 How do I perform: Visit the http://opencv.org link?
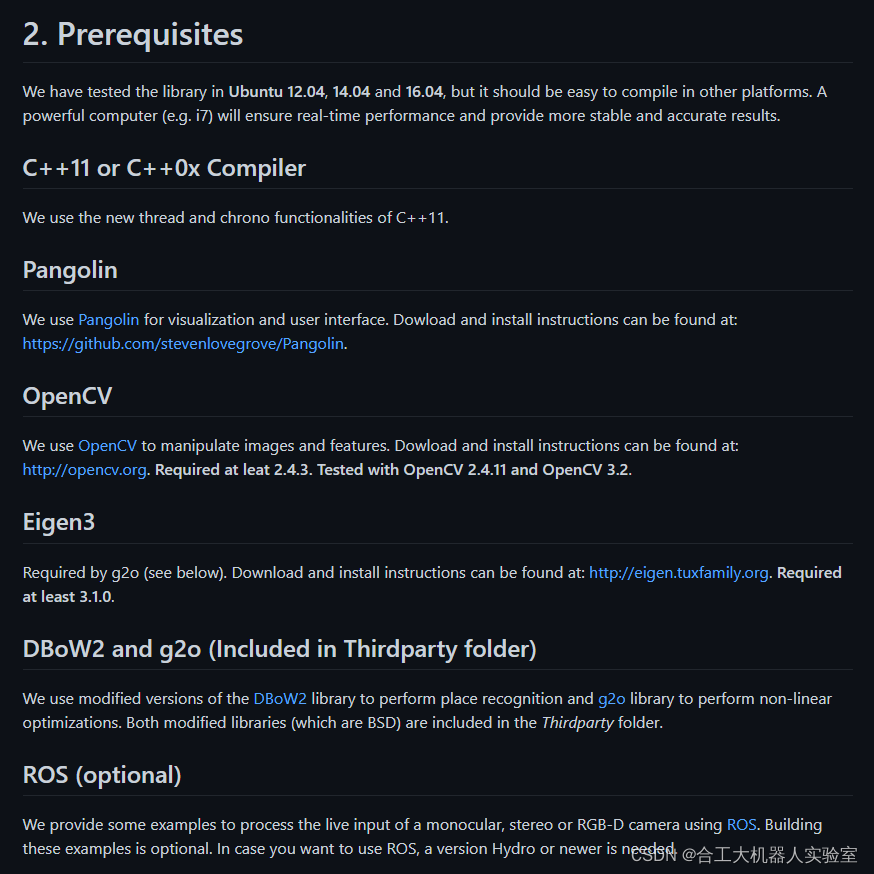(84, 470)
